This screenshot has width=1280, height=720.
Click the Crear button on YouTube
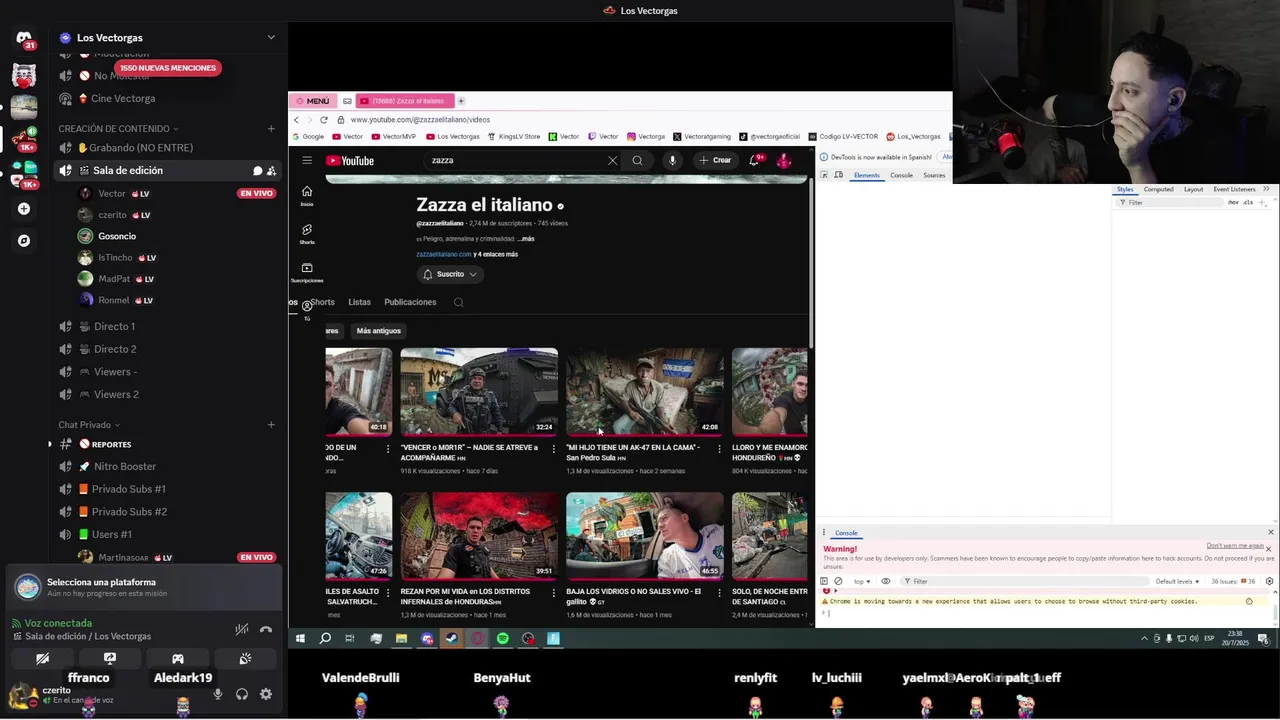tap(715, 160)
